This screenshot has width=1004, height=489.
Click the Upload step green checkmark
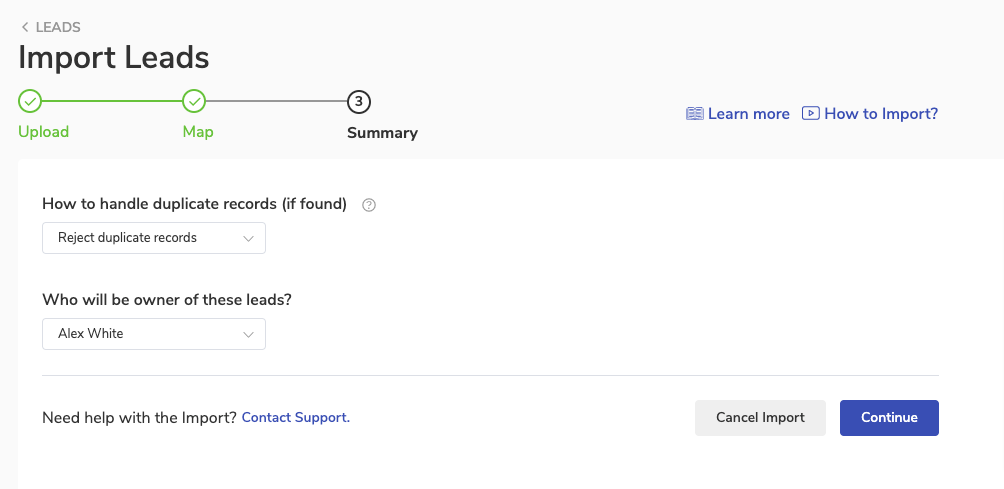(x=30, y=101)
